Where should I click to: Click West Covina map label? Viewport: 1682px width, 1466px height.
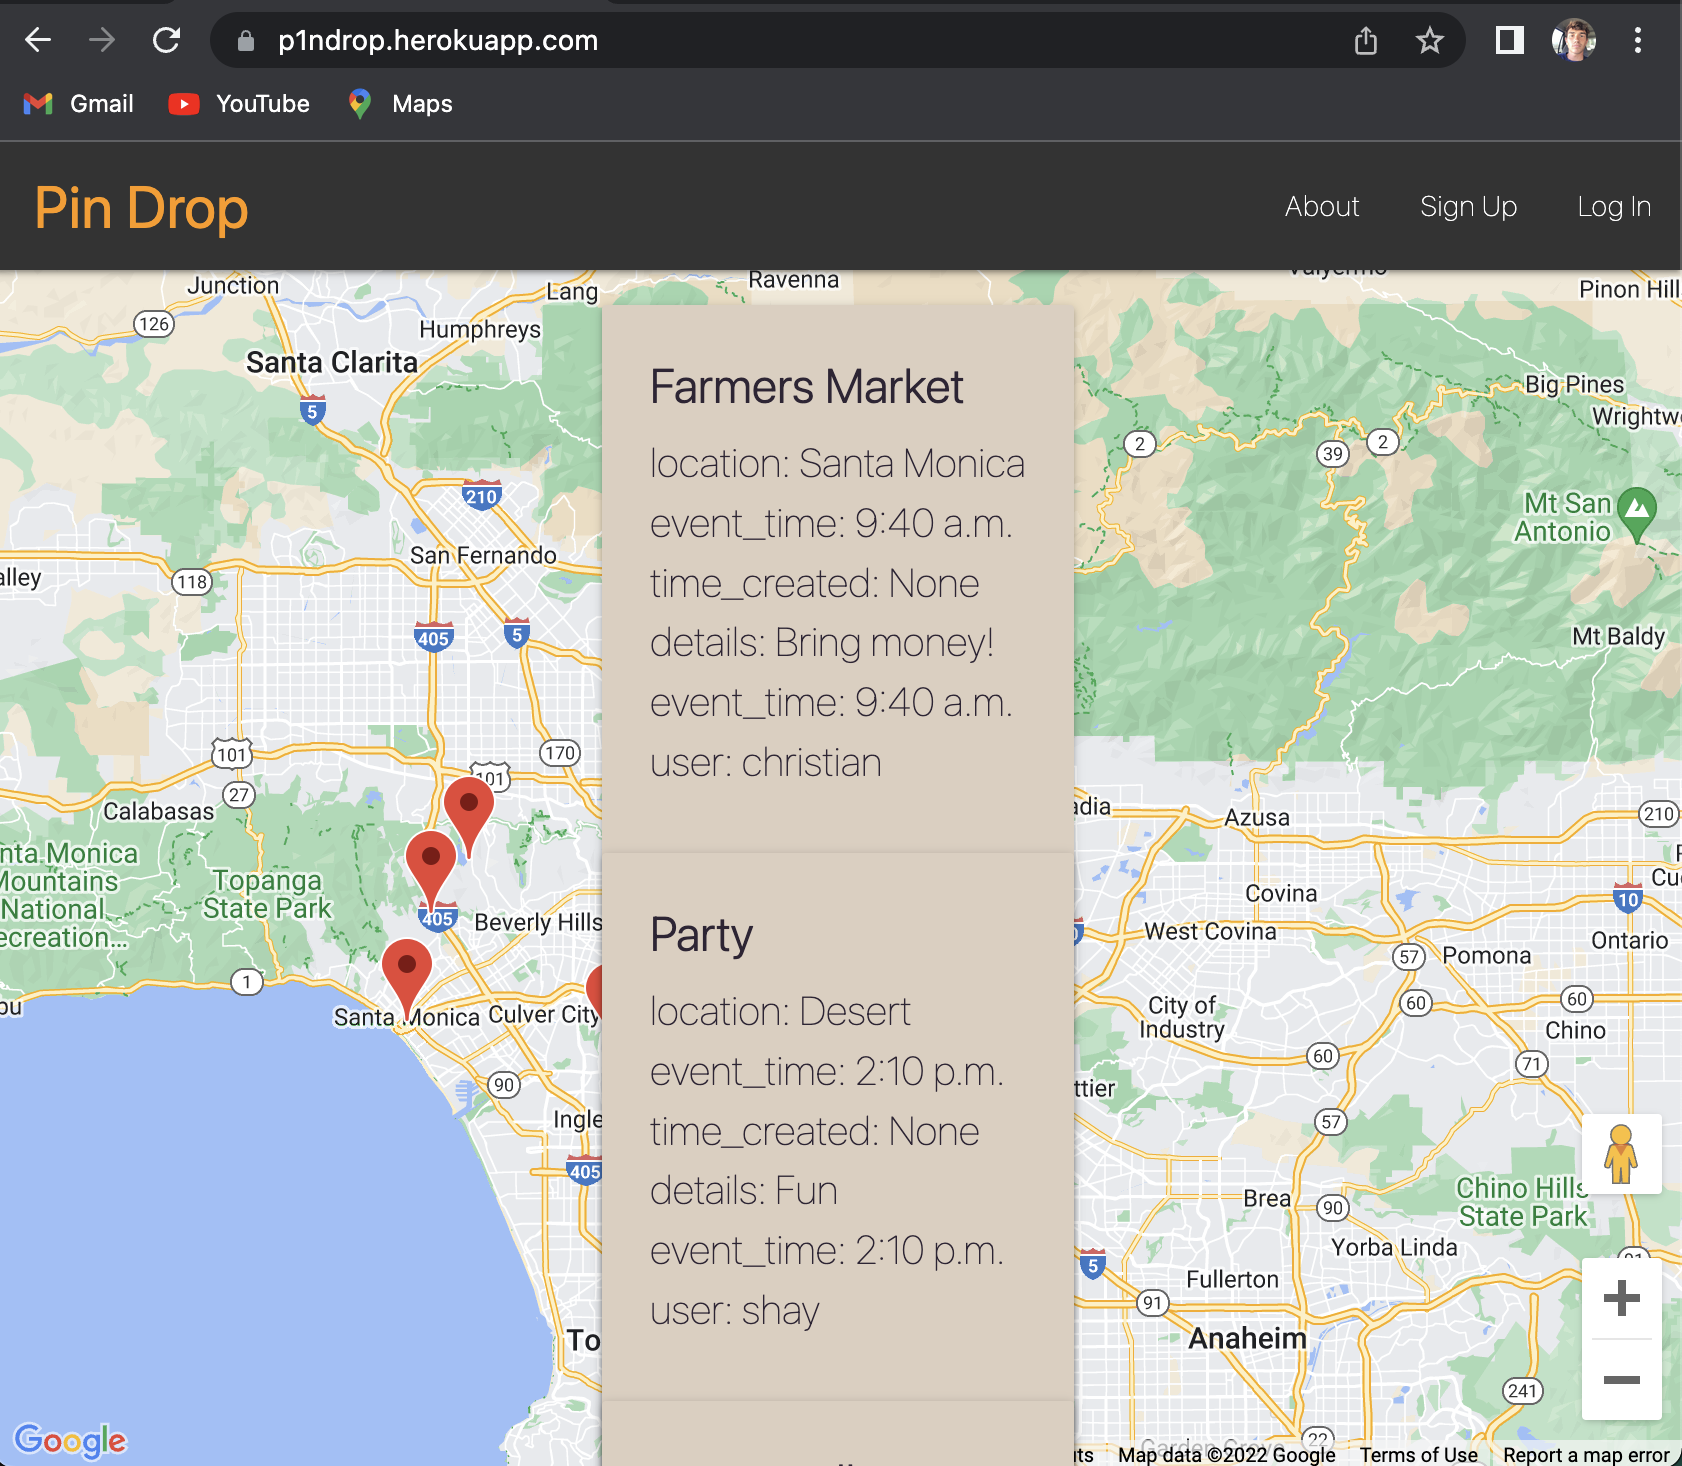click(x=1210, y=931)
